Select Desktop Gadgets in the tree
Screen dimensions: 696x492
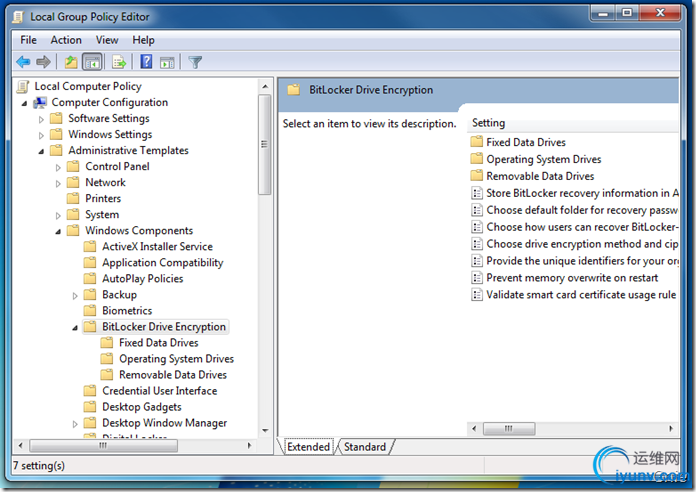[x=142, y=407]
